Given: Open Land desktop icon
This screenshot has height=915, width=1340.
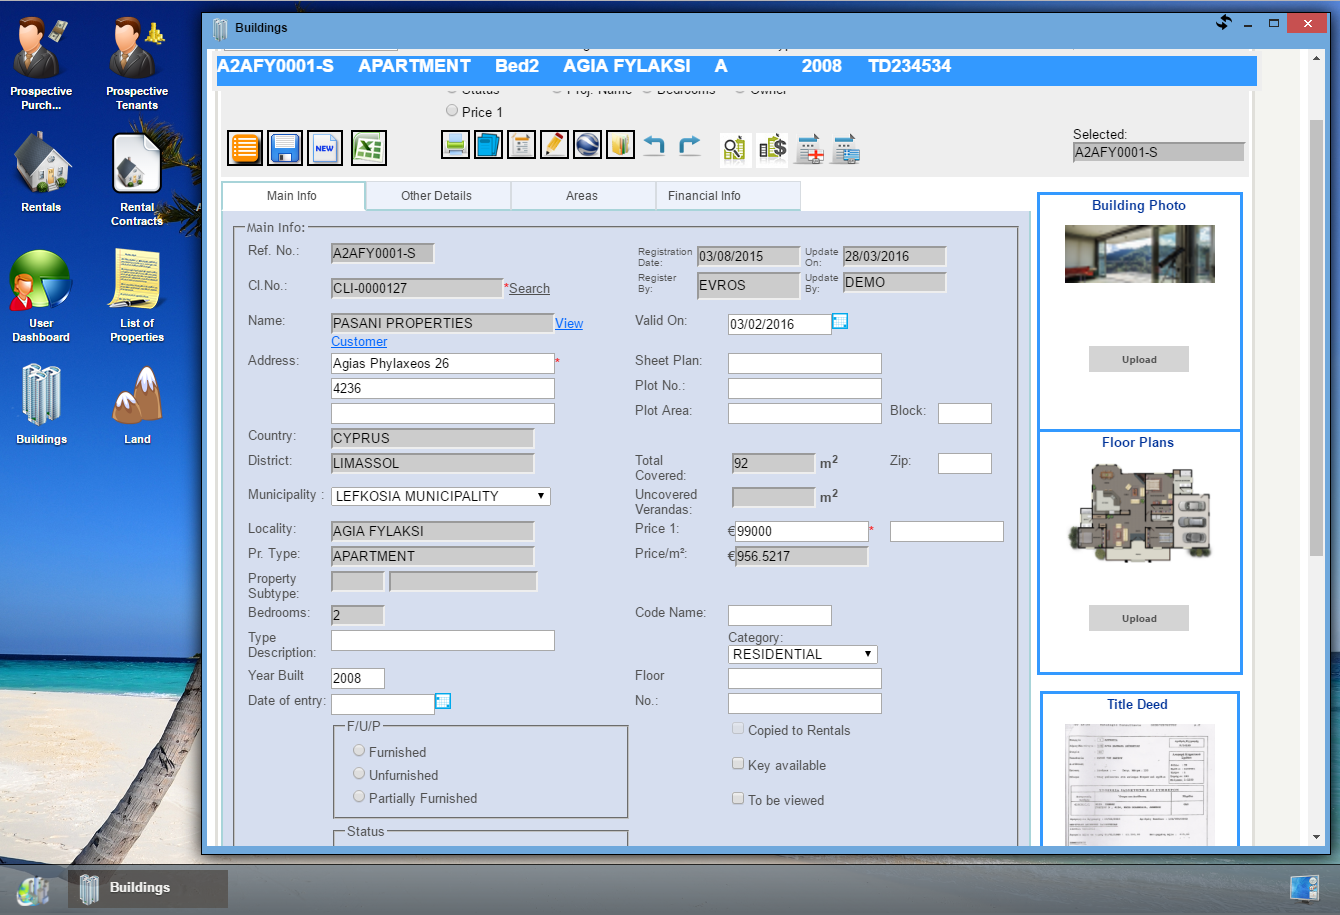Looking at the screenshot, I should coord(137,404).
